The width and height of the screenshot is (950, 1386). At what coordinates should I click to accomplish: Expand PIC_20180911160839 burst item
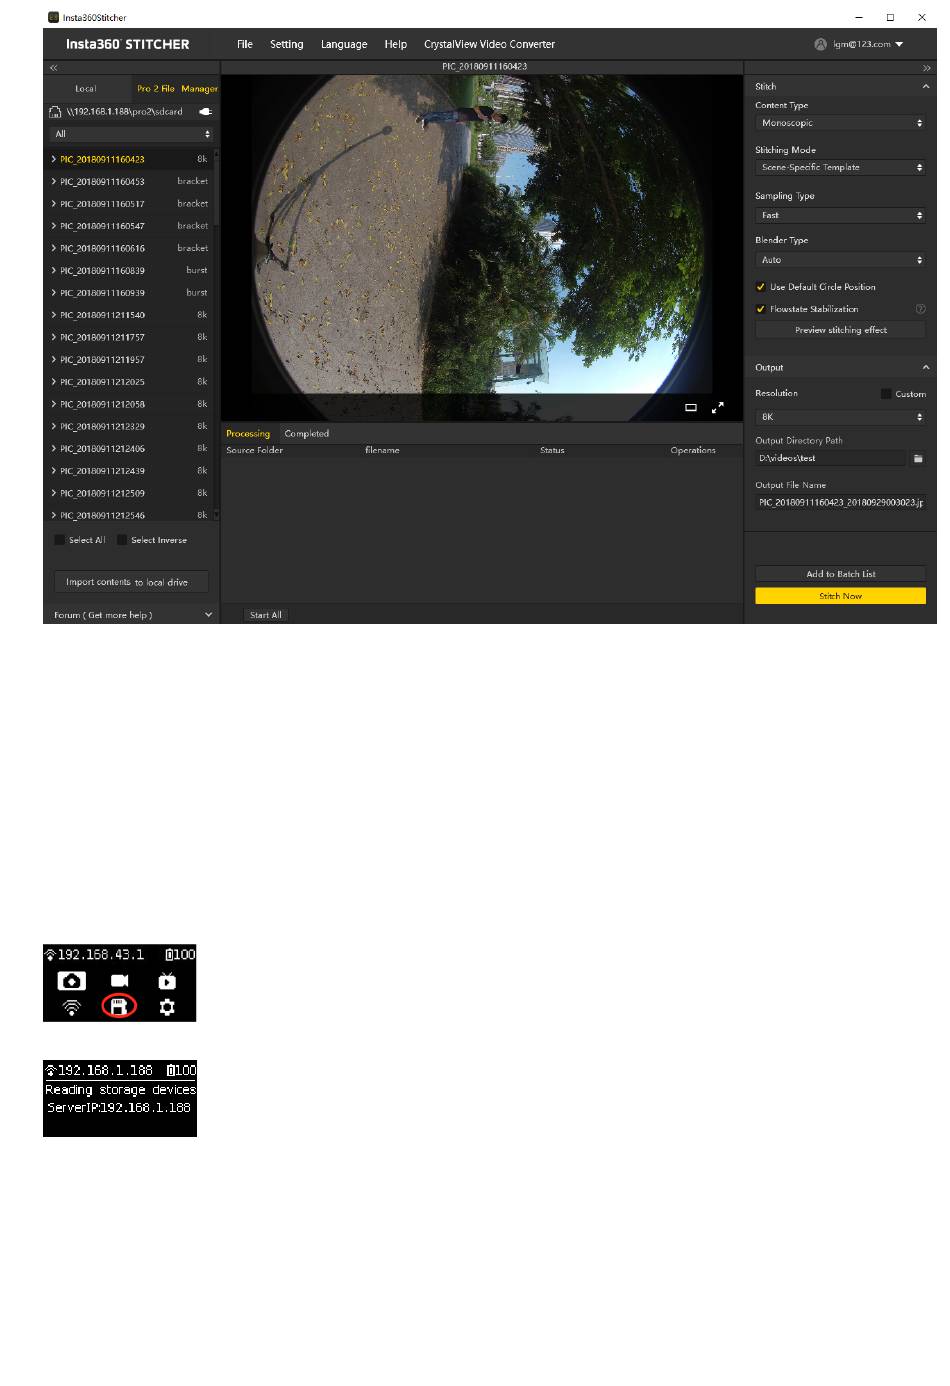(54, 271)
